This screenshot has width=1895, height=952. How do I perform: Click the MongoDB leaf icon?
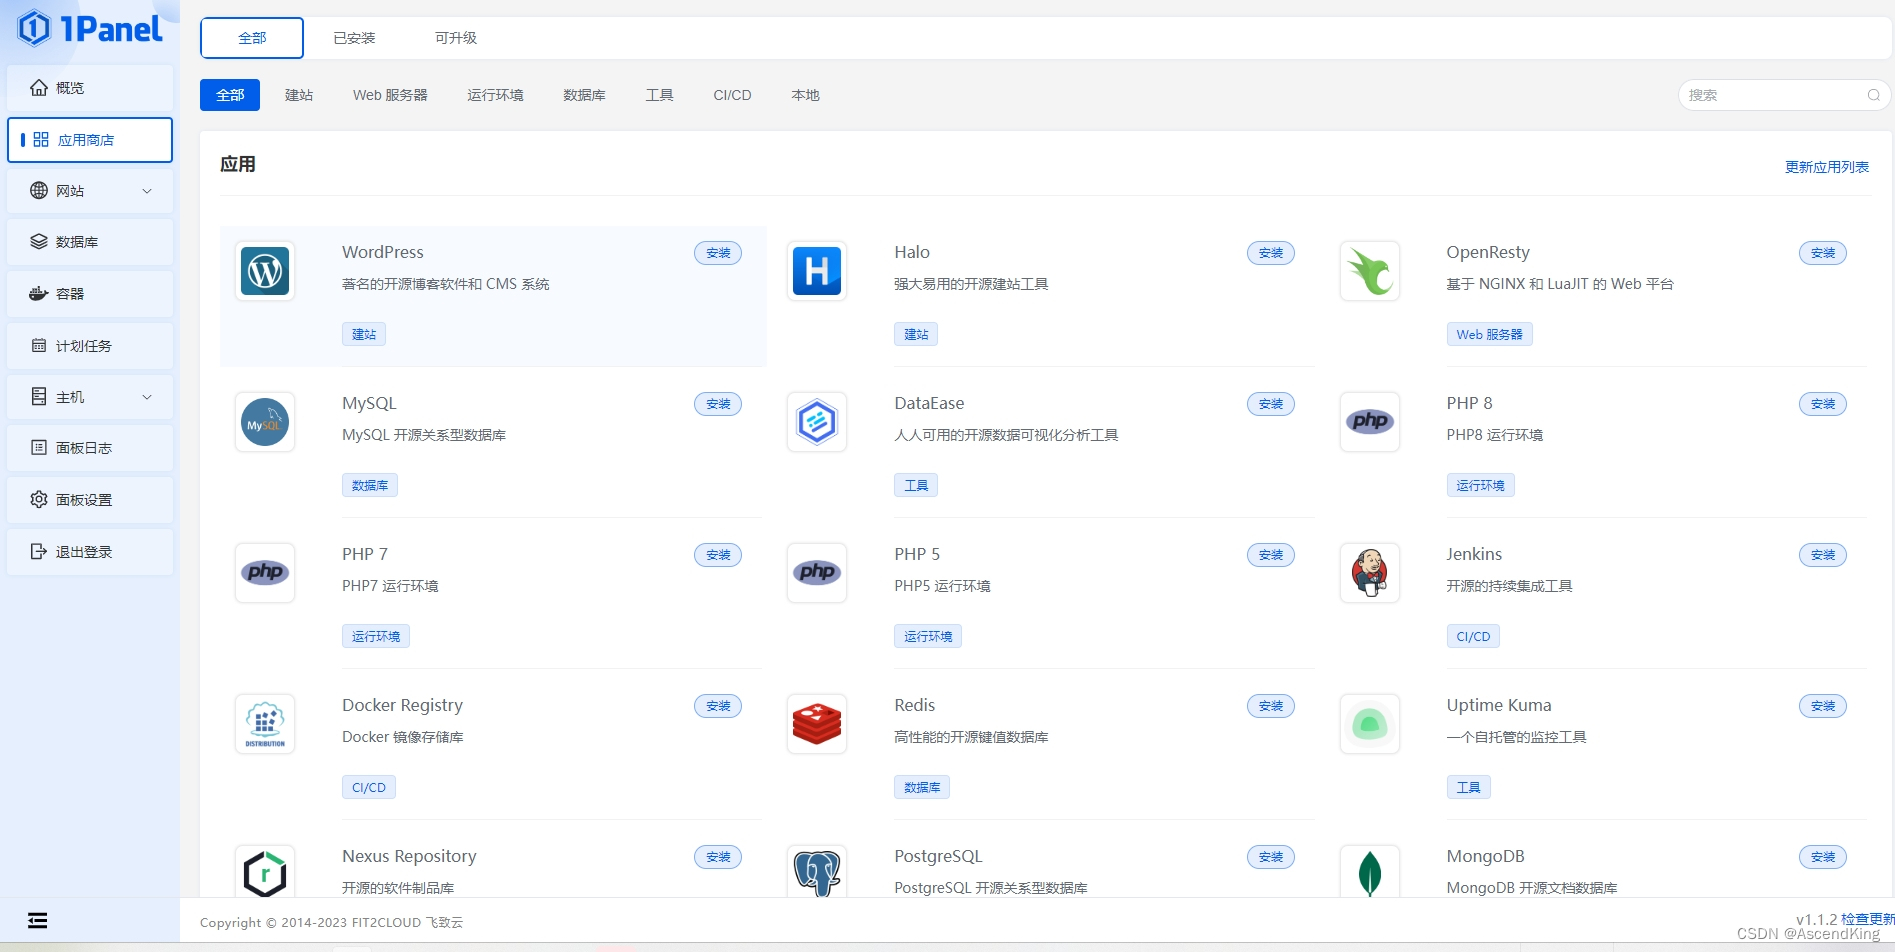pos(1370,872)
